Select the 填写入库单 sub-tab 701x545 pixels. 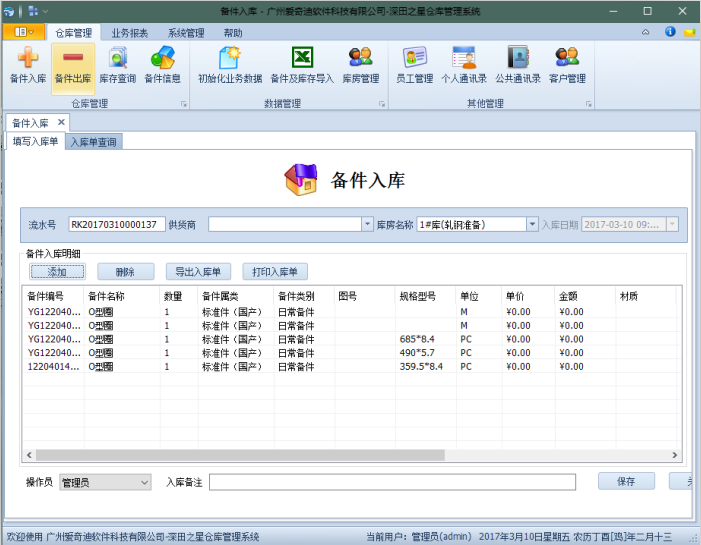[x=35, y=141]
